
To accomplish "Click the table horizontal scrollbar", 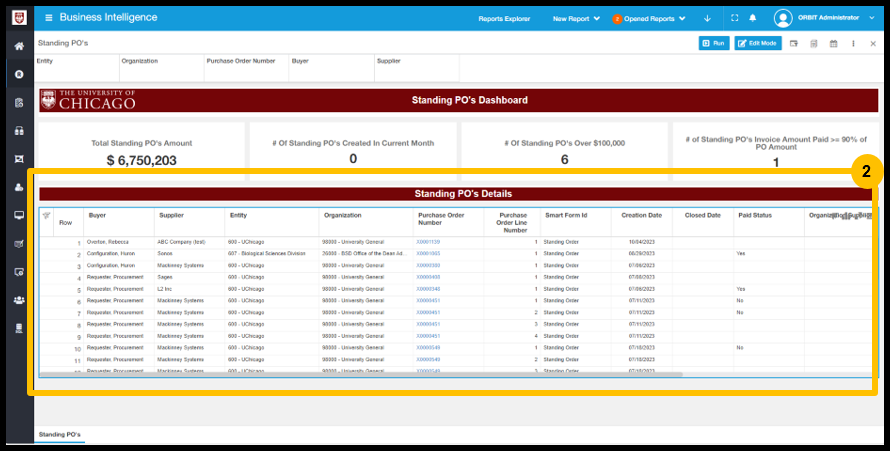I will point(361,374).
